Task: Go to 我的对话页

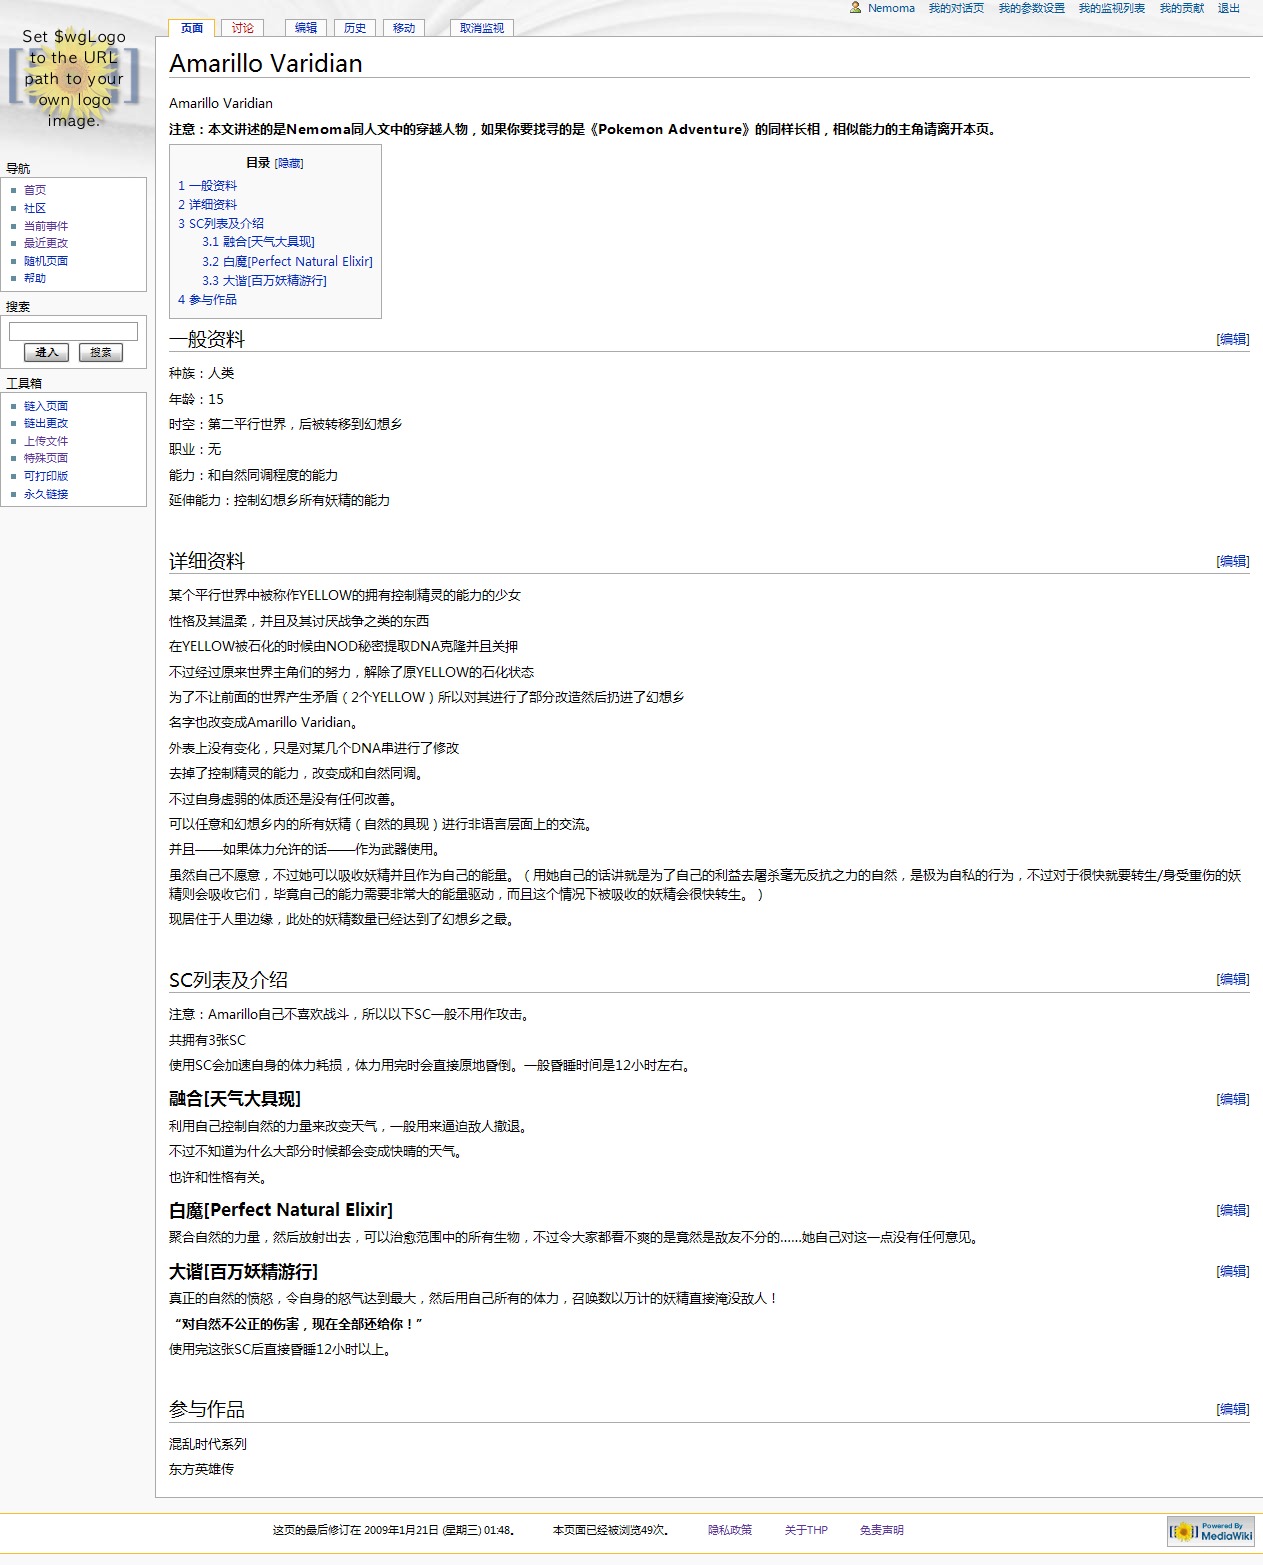Action: click(x=956, y=8)
